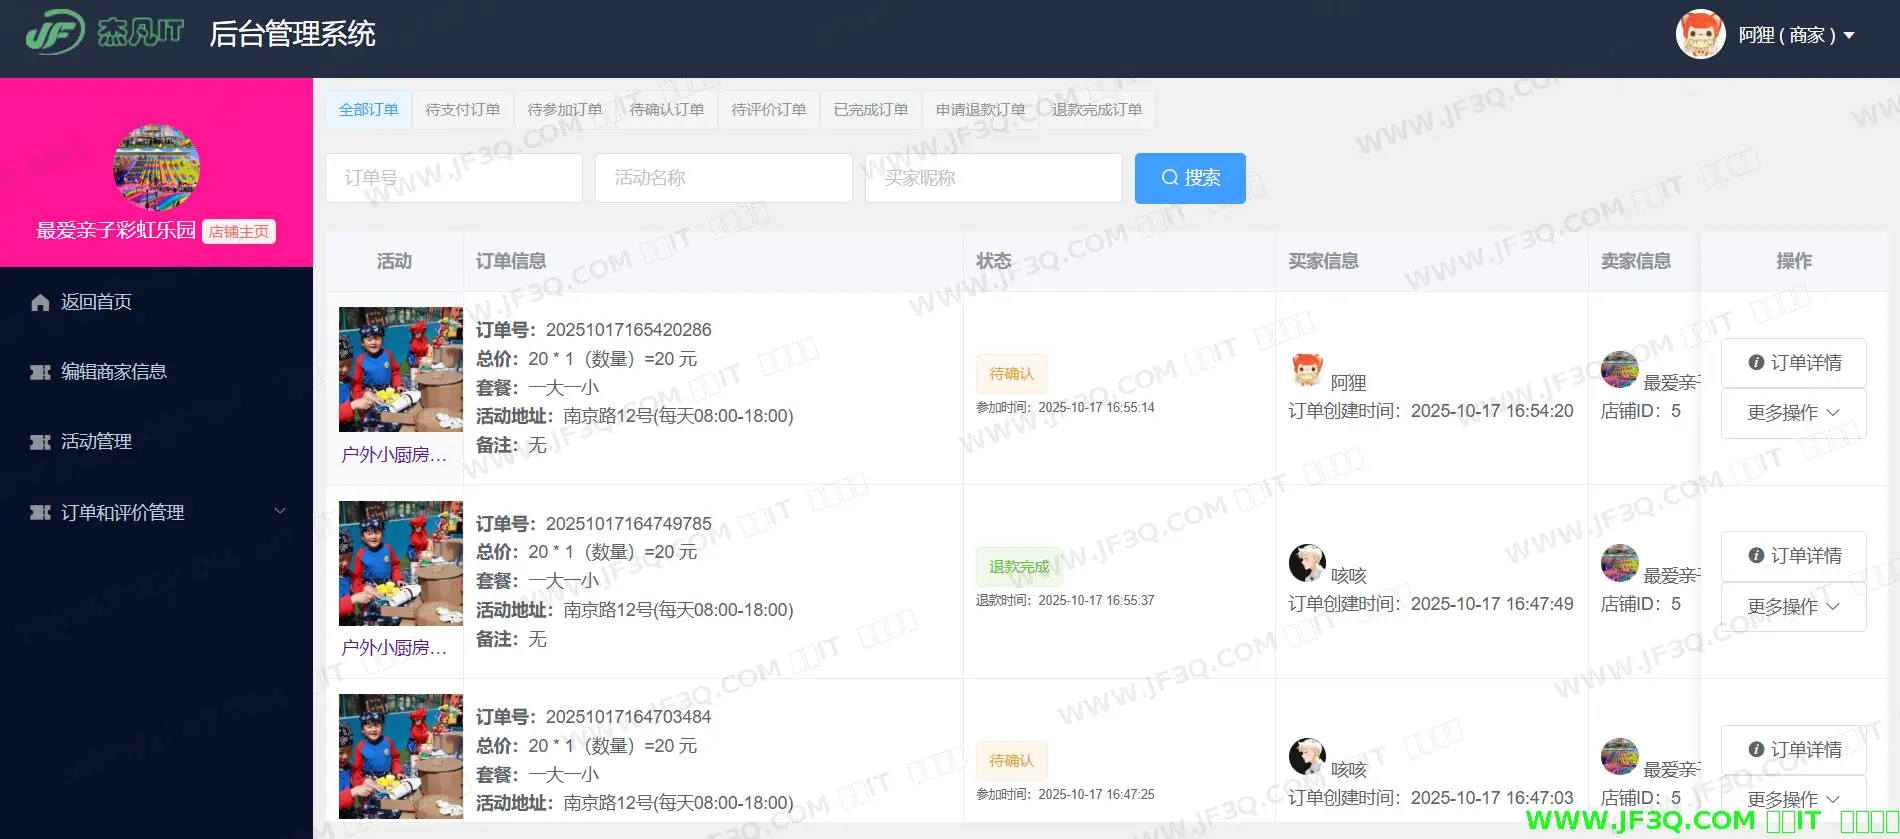The image size is (1900, 839).
Task: Switch to 申请退款订单 tab
Action: [980, 110]
